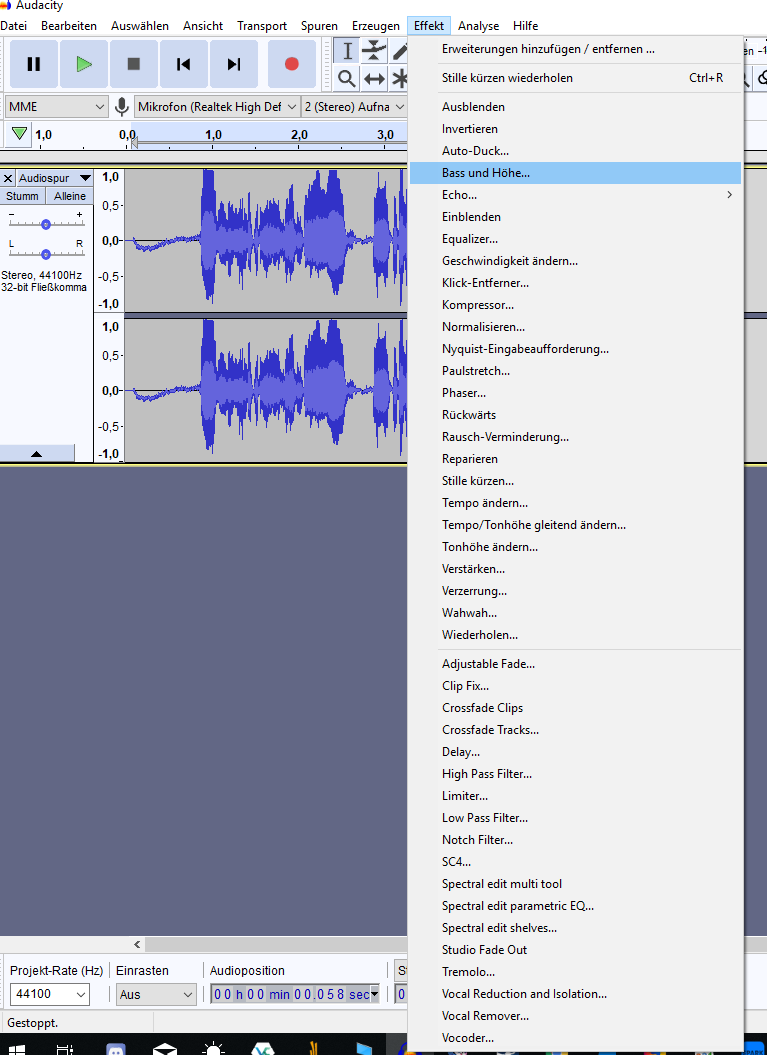
Task: Click the Pause transport button
Action: point(34,64)
